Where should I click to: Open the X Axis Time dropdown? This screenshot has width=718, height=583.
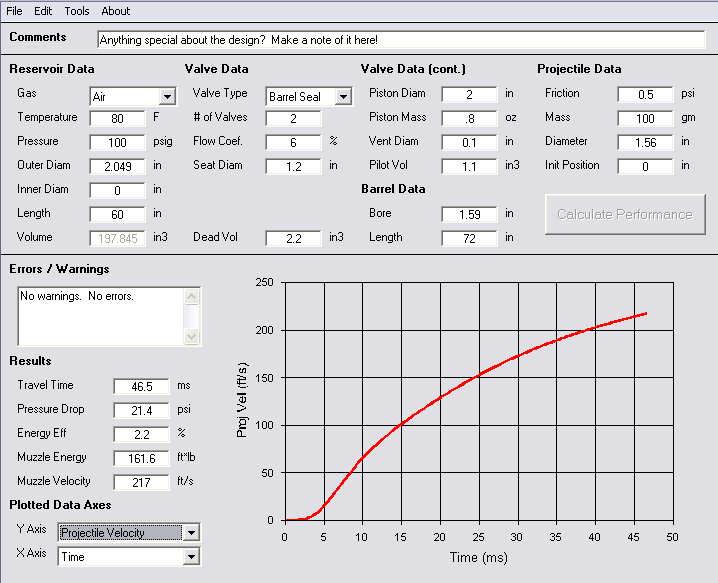pos(191,557)
